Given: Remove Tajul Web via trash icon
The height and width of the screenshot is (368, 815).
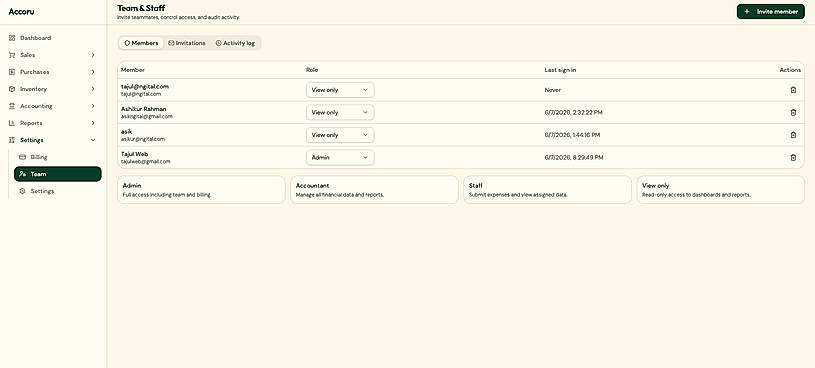Looking at the screenshot, I should point(793,157).
